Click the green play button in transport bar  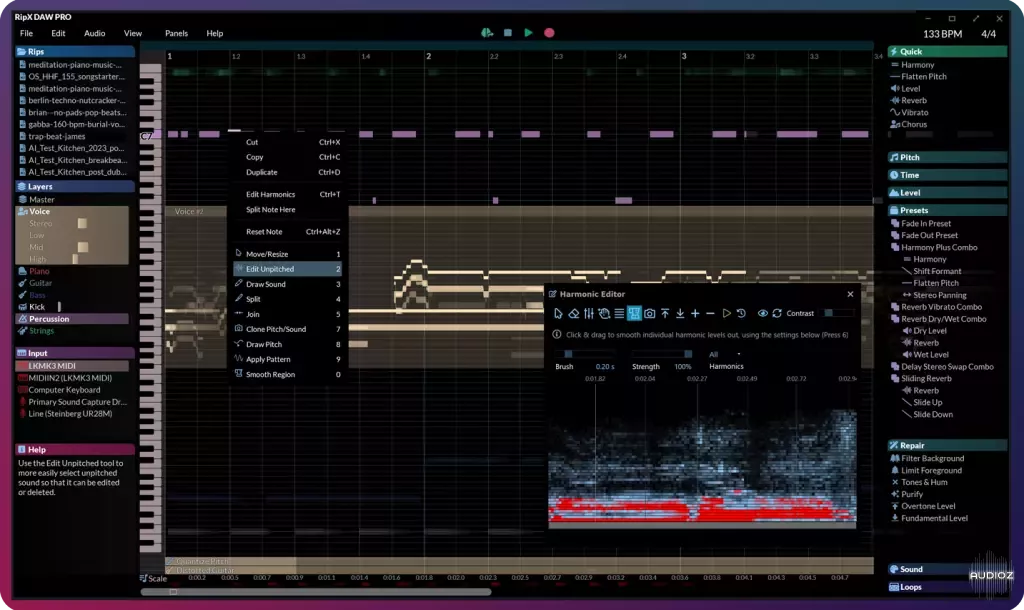(x=528, y=33)
